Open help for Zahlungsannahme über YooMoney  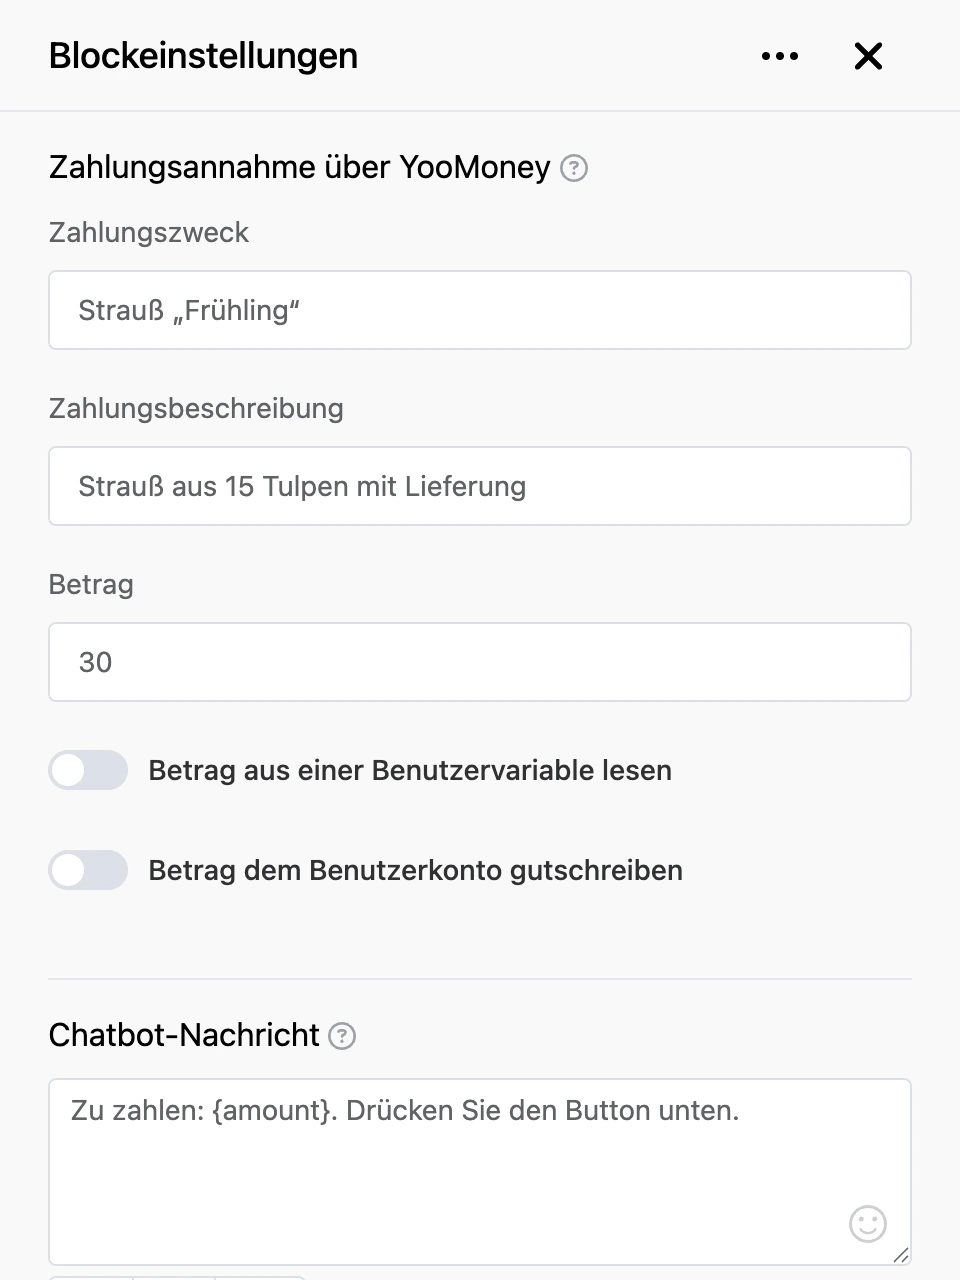574,168
